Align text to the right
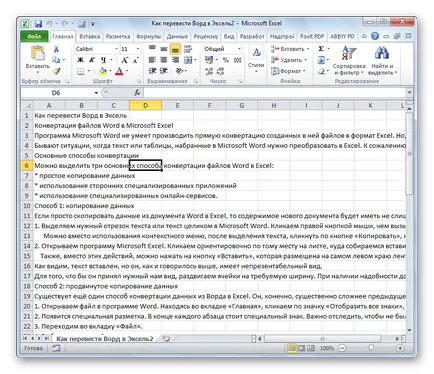Image resolution: width=434 pixels, height=374 pixels. point(175,60)
